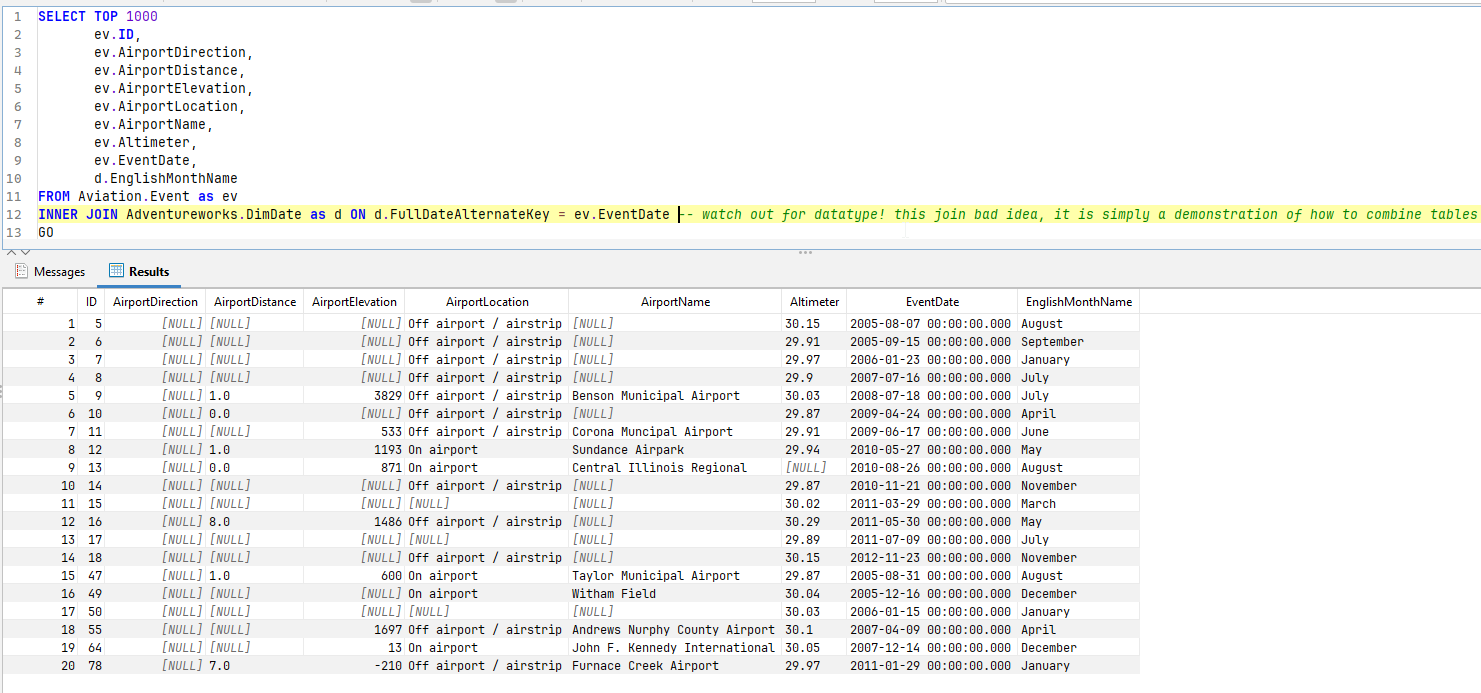Select the Benson Municipal Airport cell
Image resolution: width=1481 pixels, height=693 pixels.
click(x=656, y=396)
